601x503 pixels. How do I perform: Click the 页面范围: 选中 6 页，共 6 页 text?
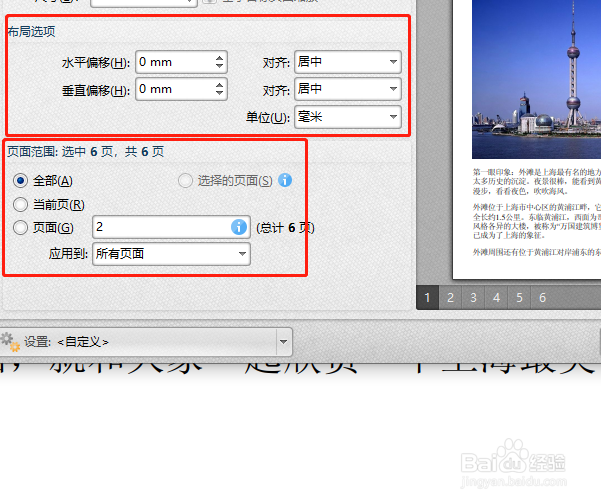(x=85, y=152)
